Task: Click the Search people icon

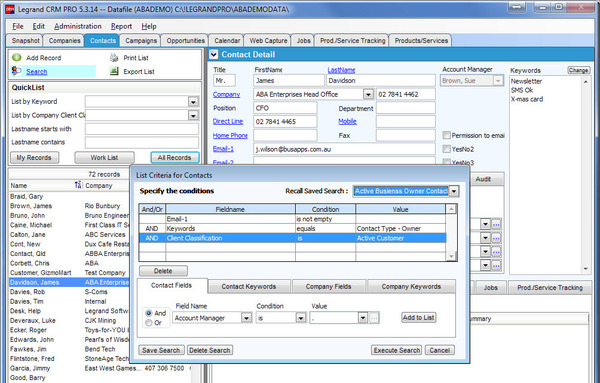Action: 16,71
